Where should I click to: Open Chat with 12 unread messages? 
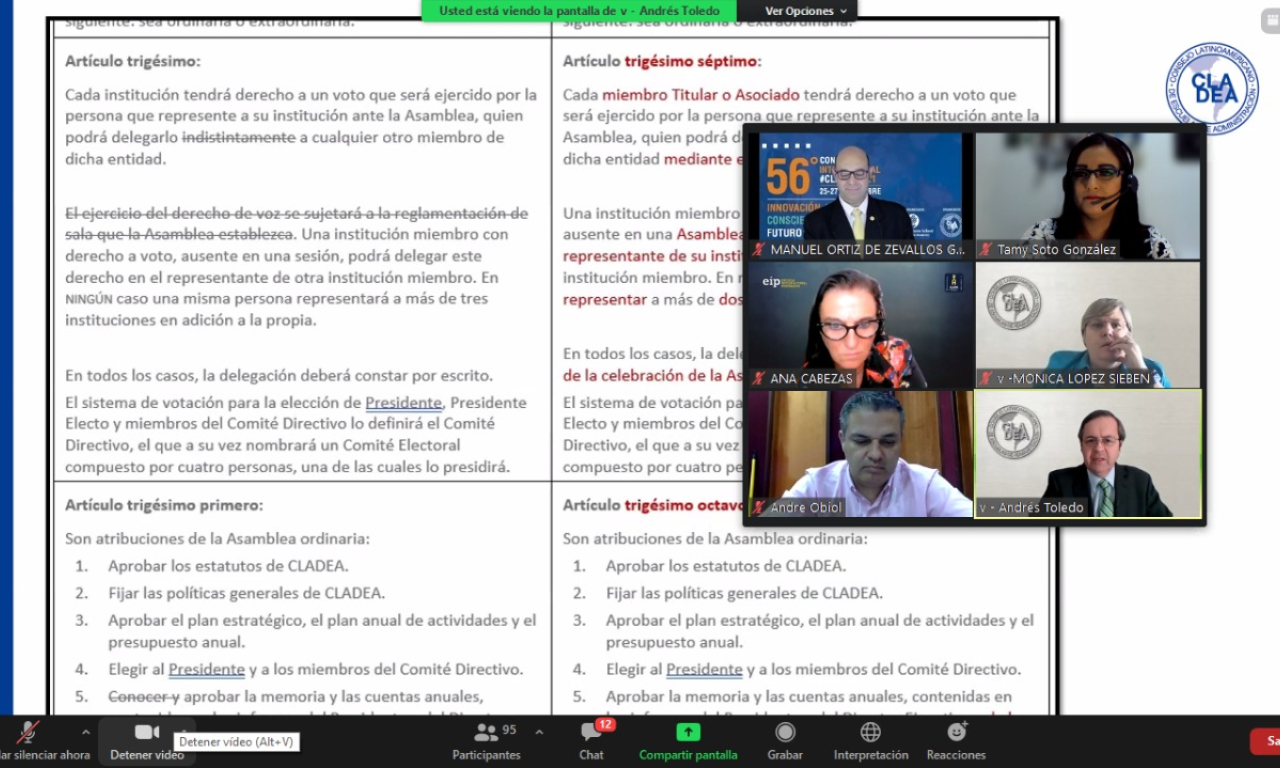[x=592, y=740]
